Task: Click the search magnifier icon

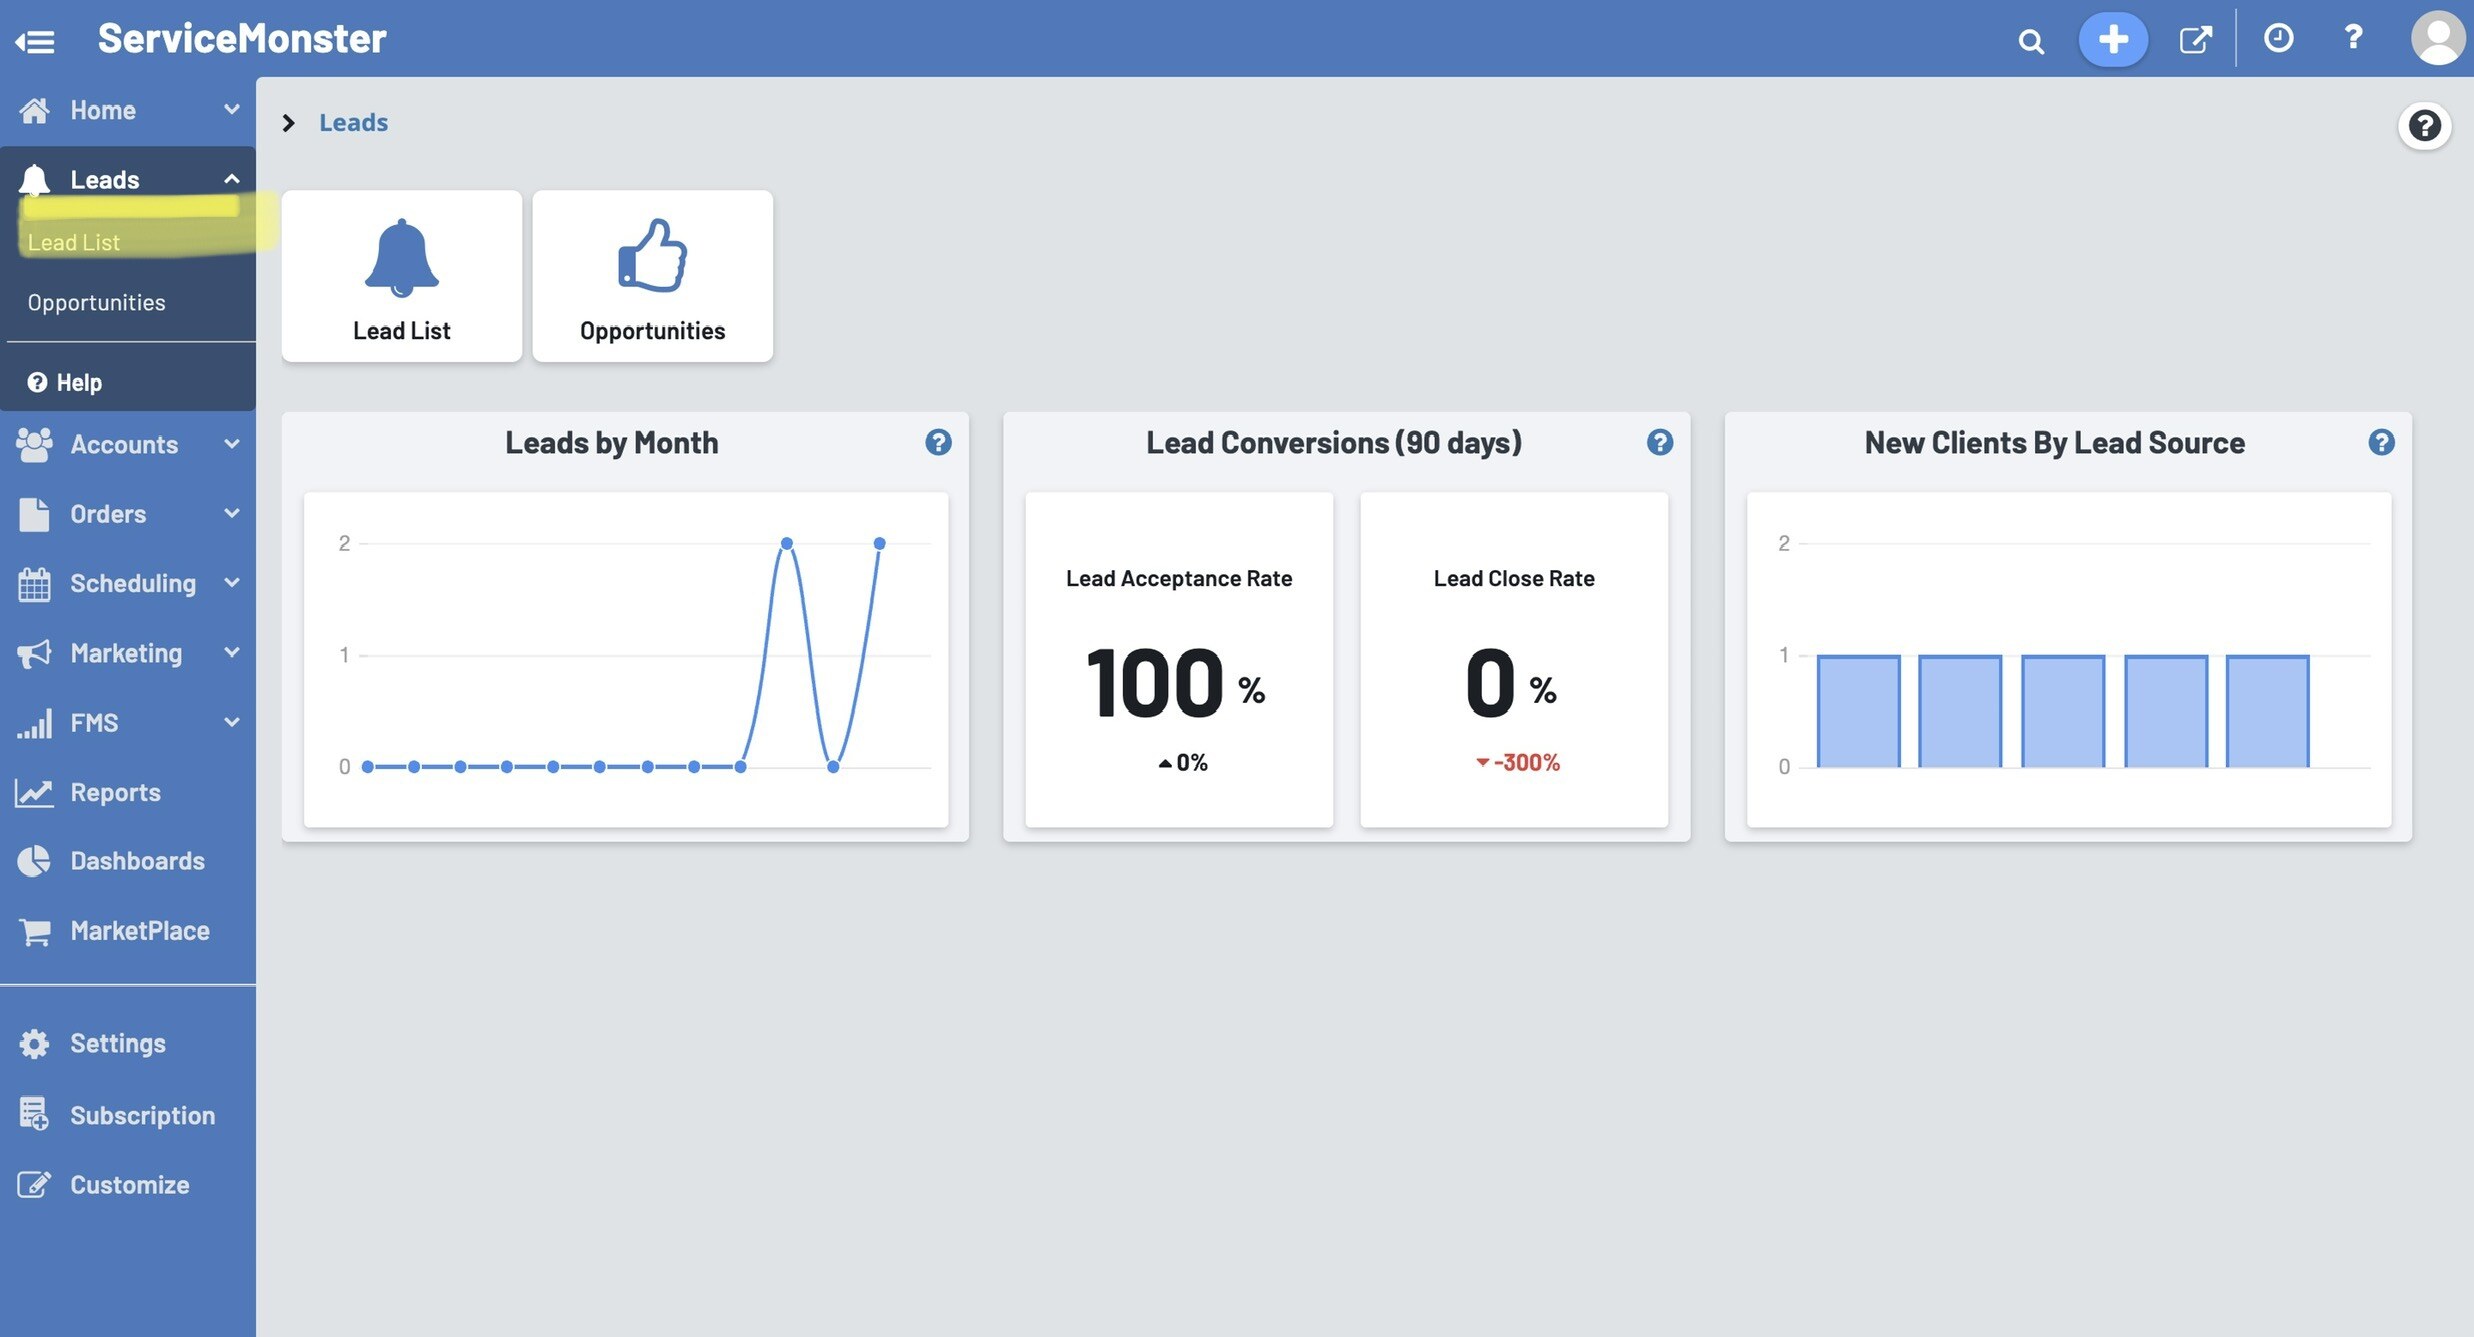Action: [2030, 41]
